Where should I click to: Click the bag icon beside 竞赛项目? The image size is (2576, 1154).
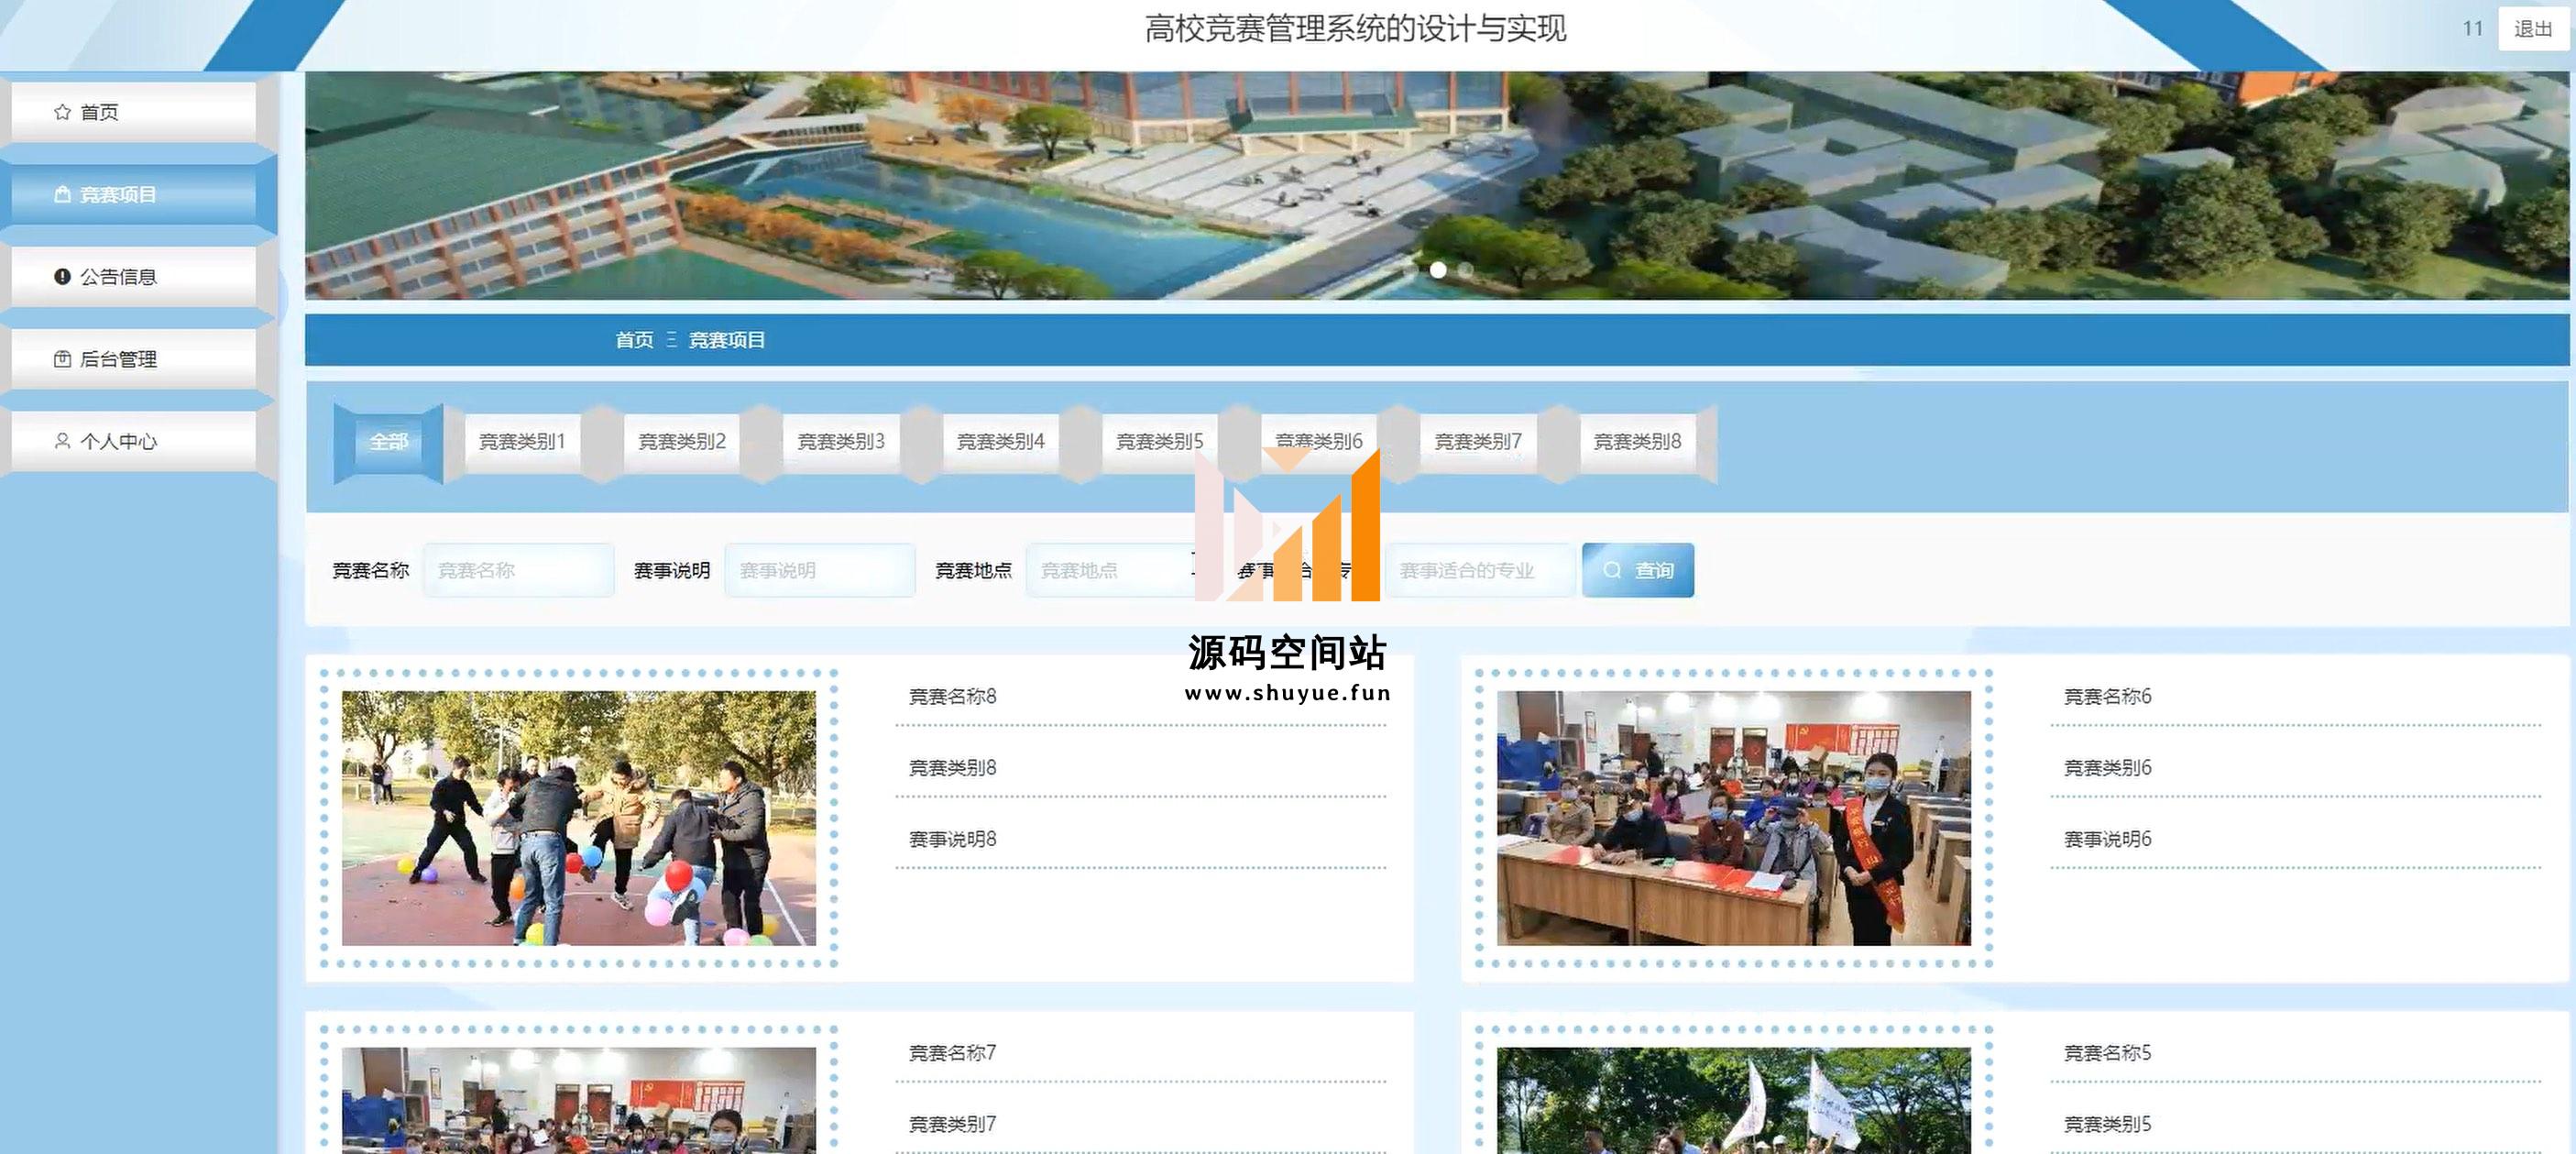[x=62, y=194]
